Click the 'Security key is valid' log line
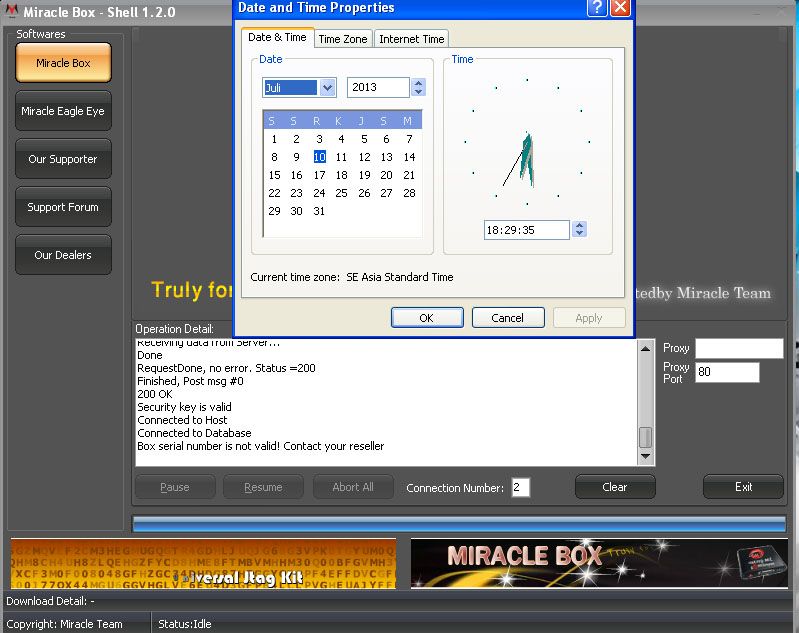 click(x=184, y=407)
